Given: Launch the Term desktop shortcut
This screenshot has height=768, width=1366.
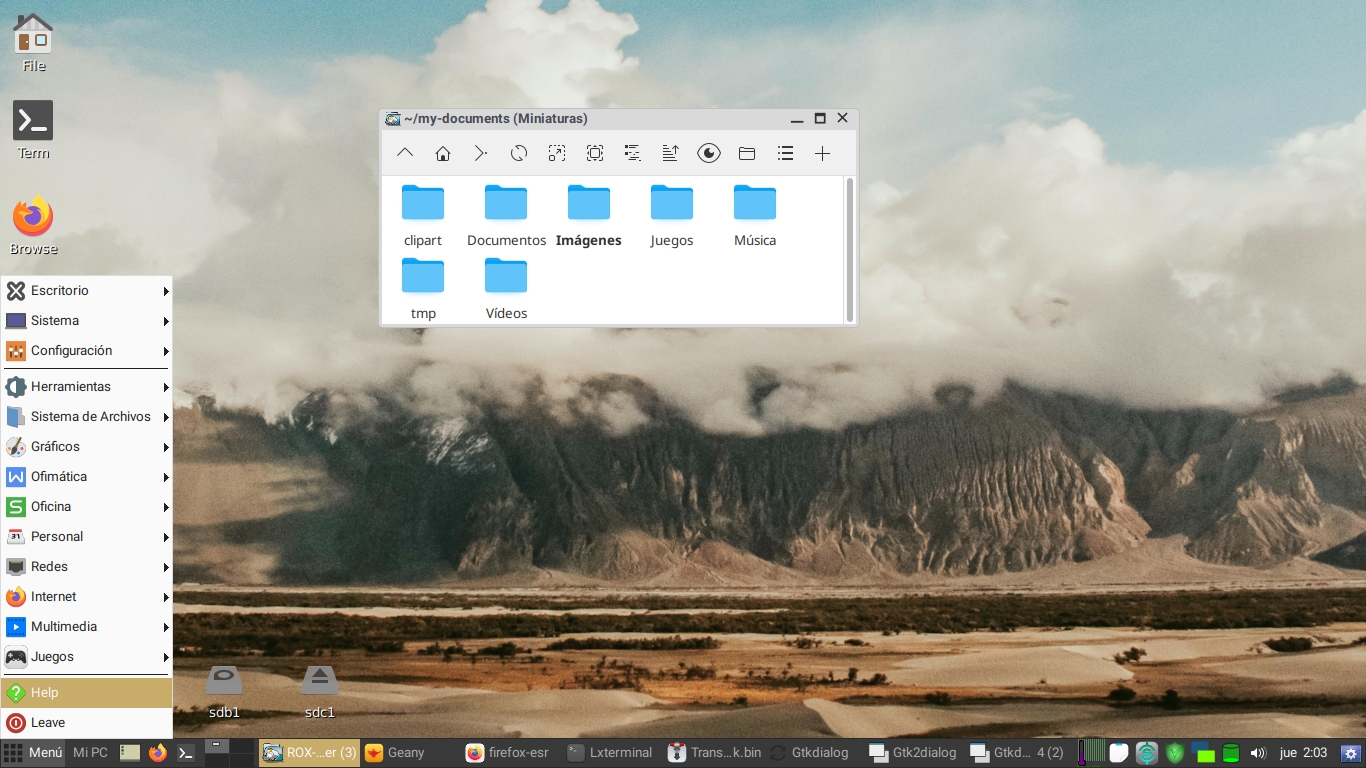Looking at the screenshot, I should click(x=33, y=130).
